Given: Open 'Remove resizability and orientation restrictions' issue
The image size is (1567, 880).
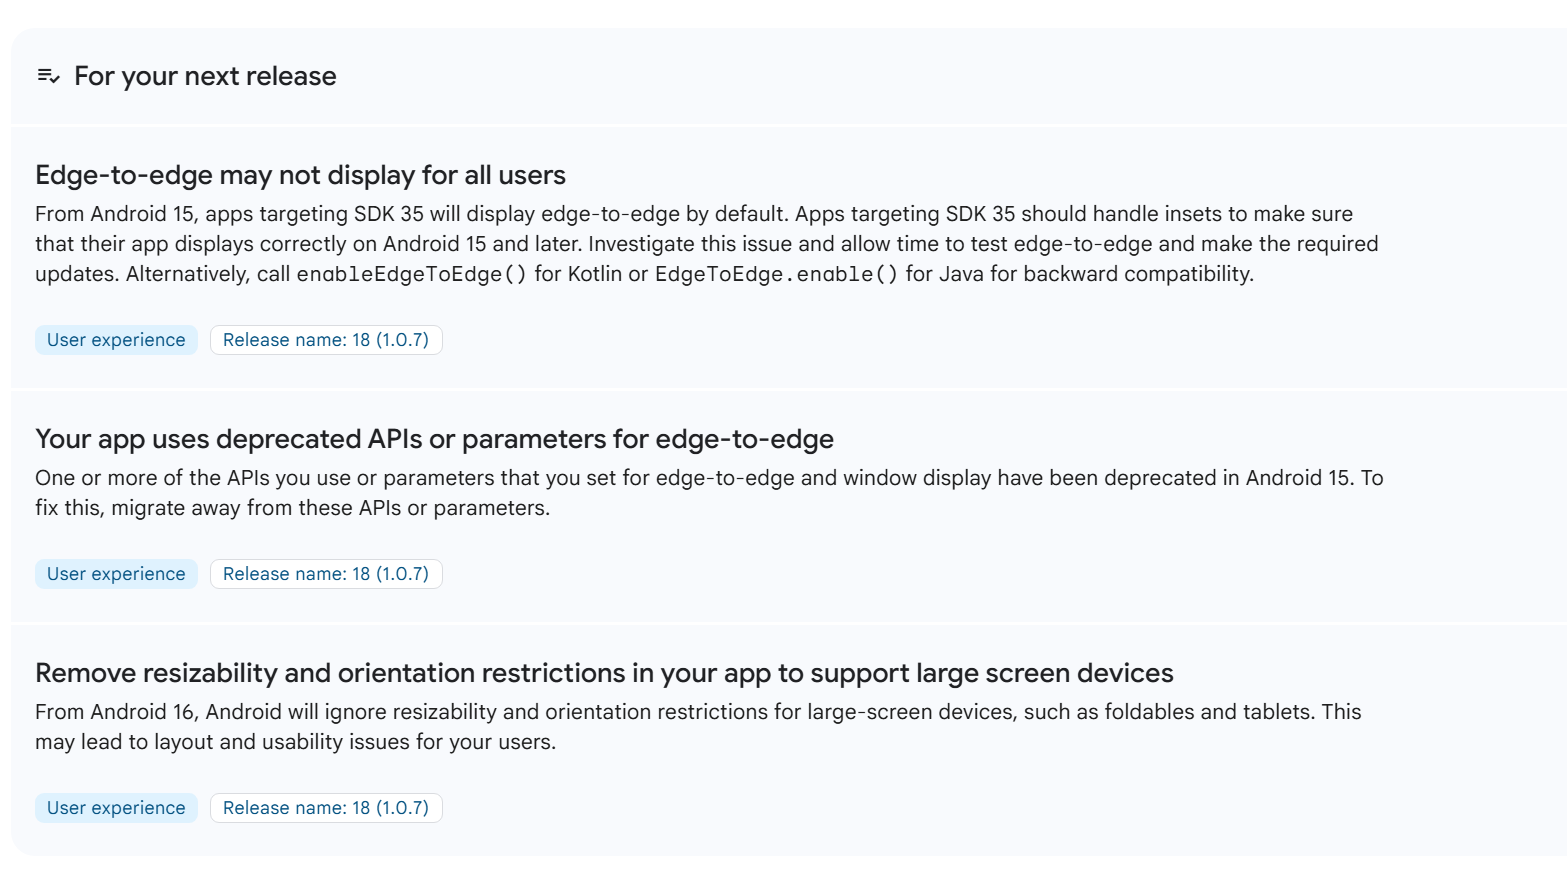Looking at the screenshot, I should coord(604,673).
